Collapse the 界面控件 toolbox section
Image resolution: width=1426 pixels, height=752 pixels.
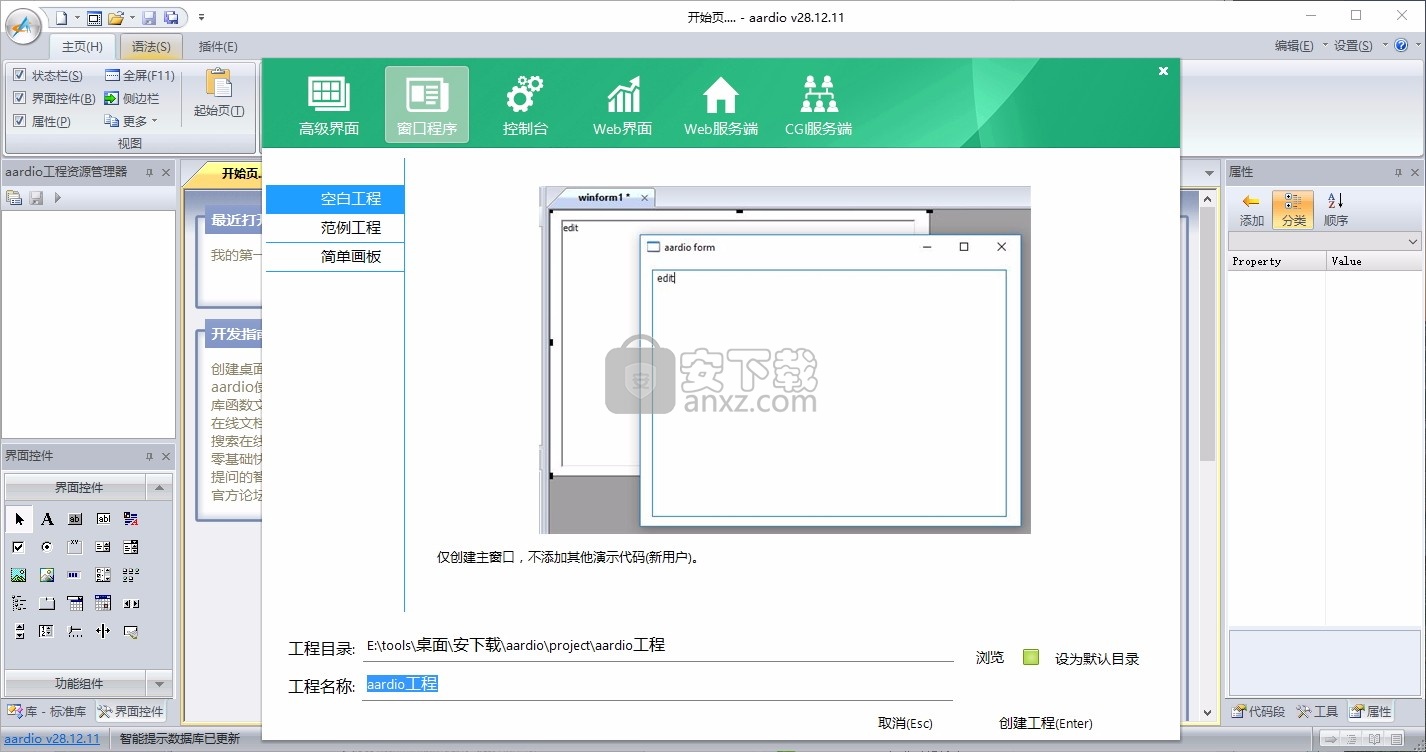click(159, 488)
